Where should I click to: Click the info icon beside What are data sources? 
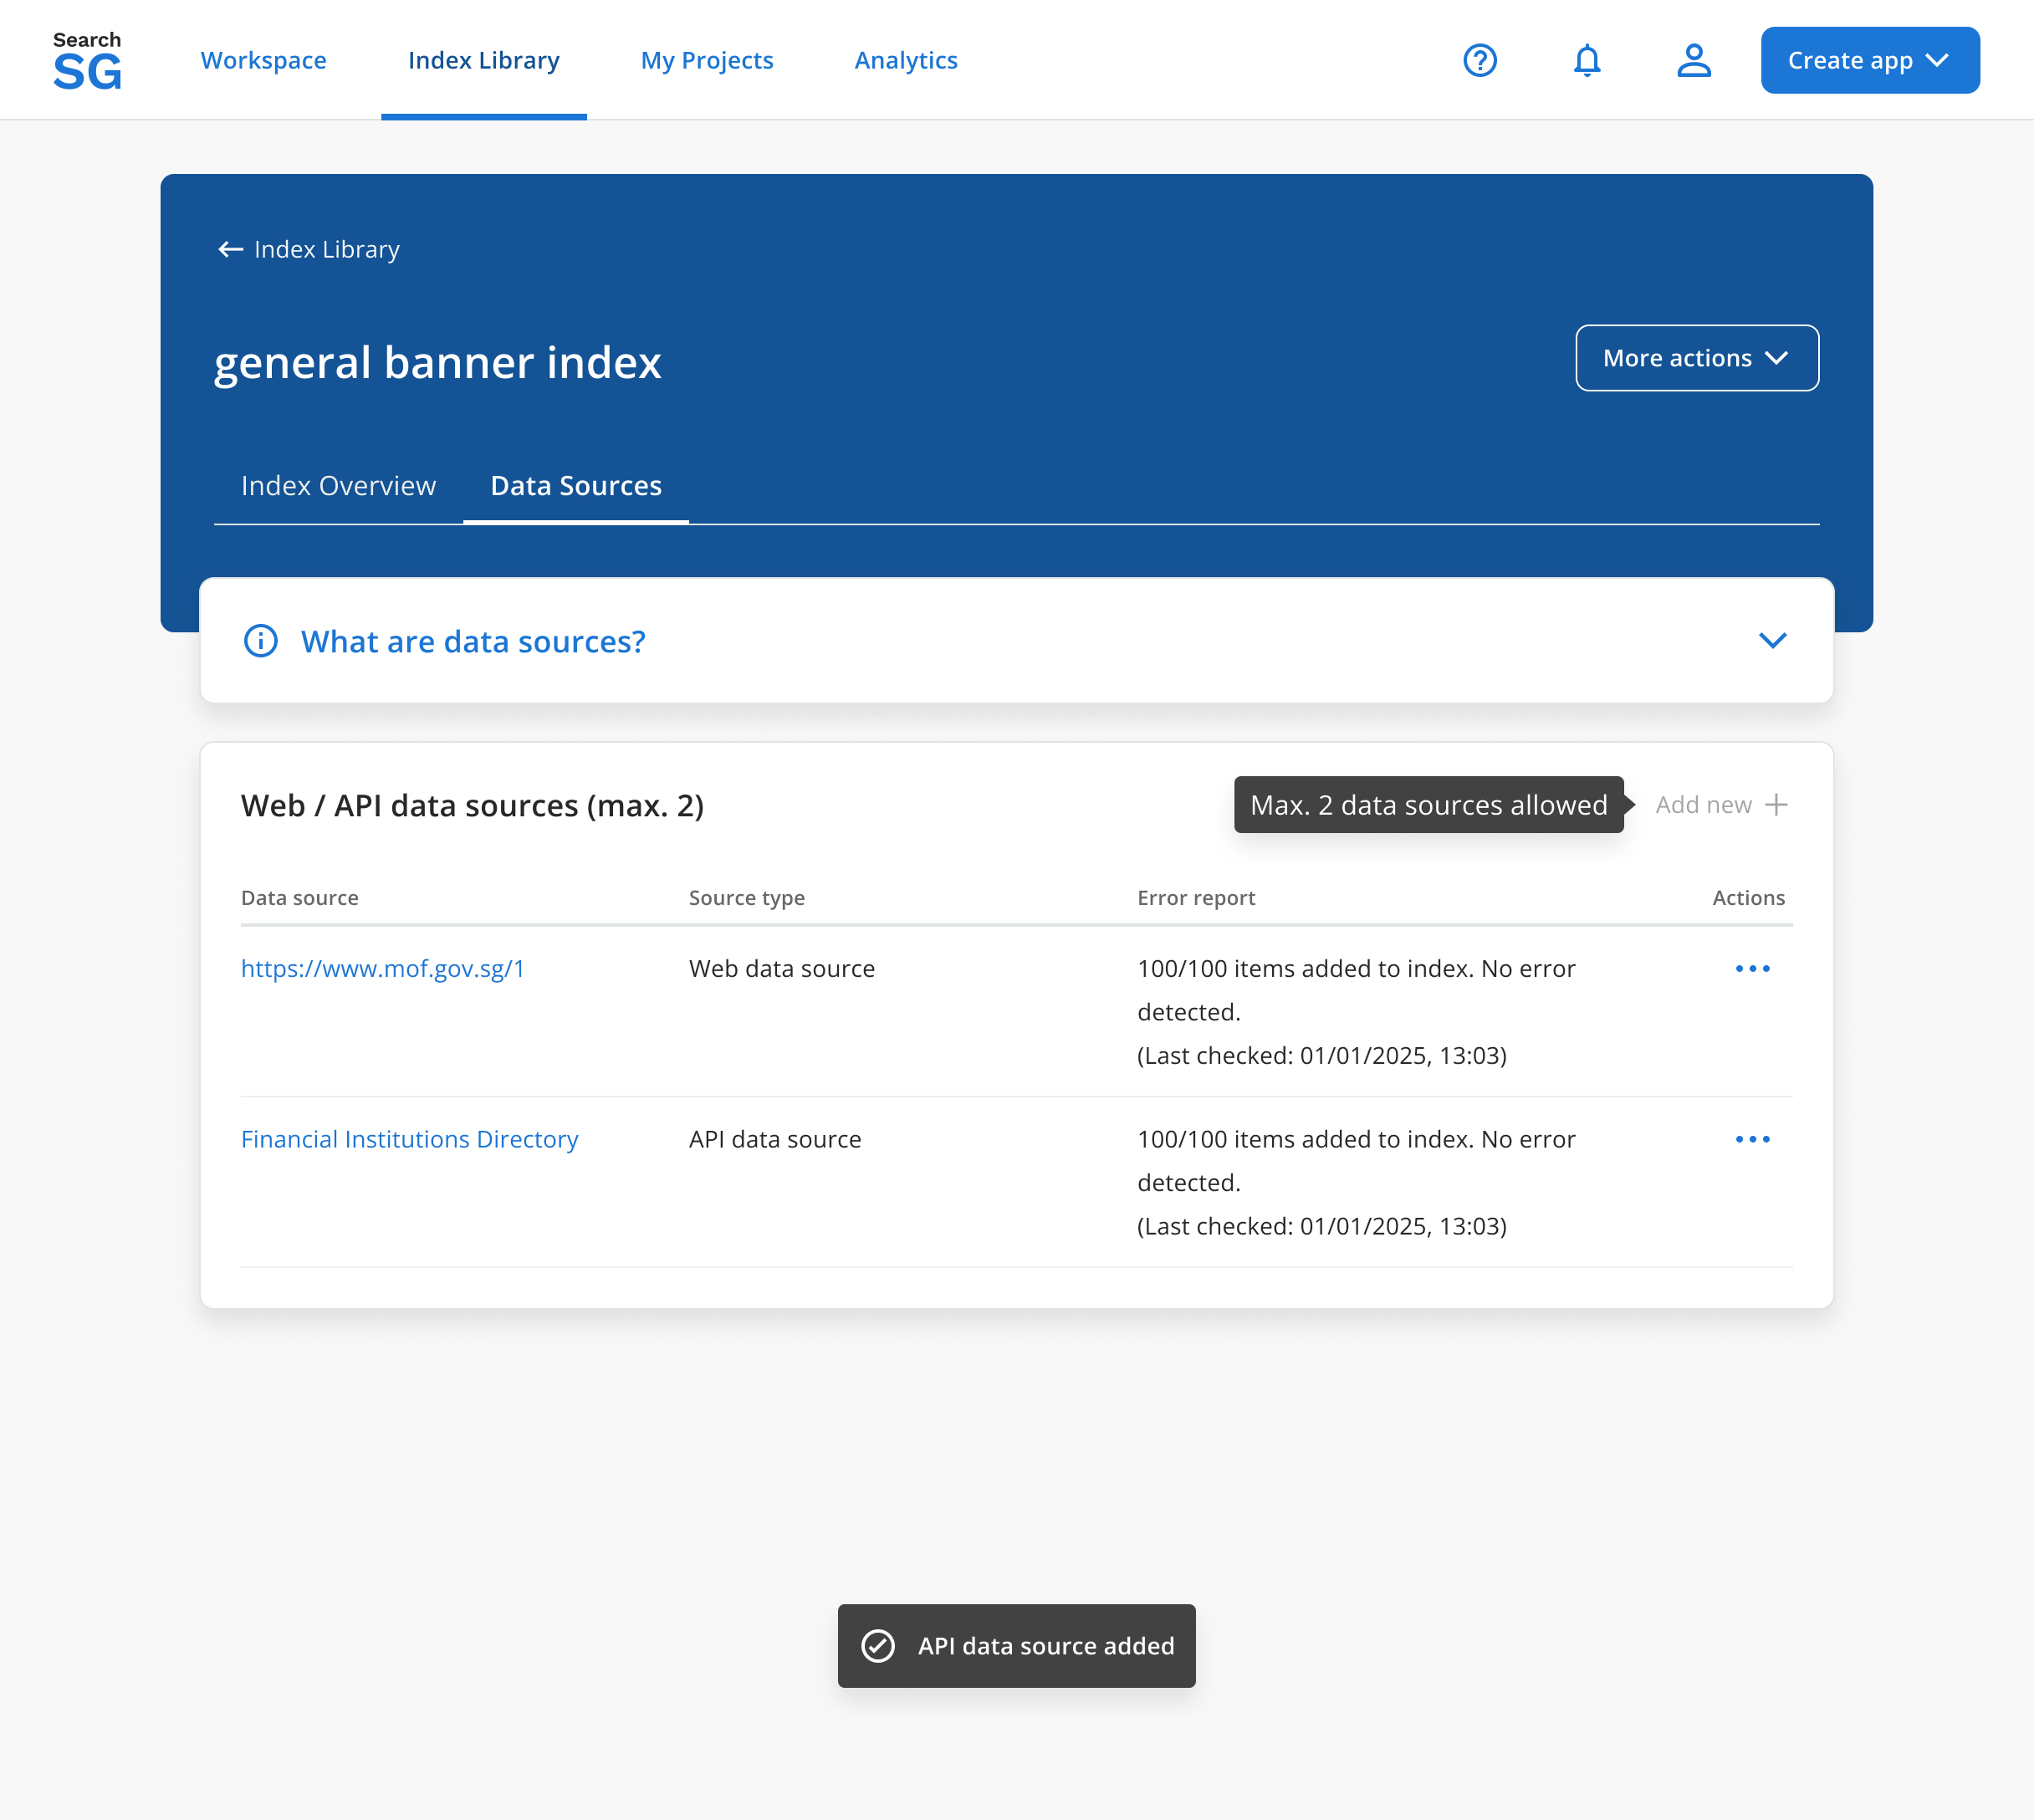click(261, 641)
